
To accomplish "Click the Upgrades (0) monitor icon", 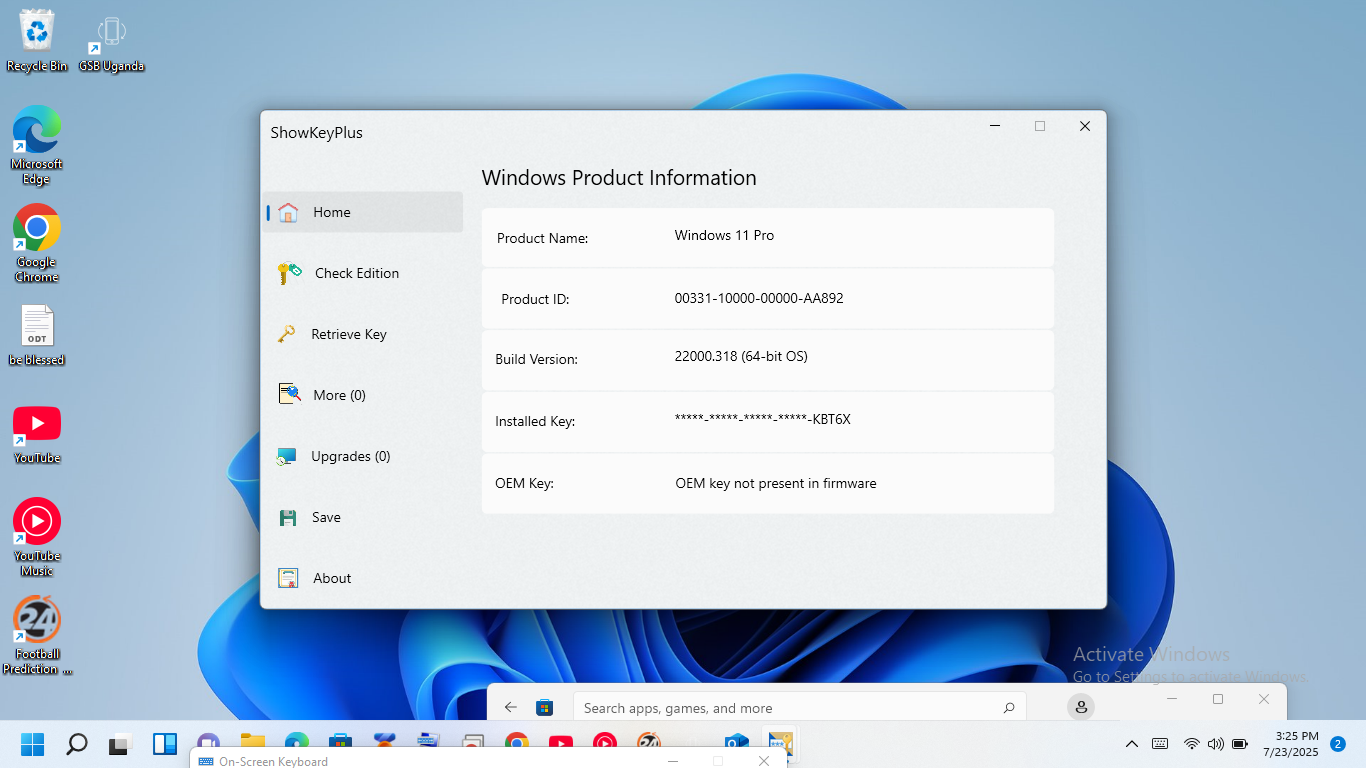I will [287, 456].
